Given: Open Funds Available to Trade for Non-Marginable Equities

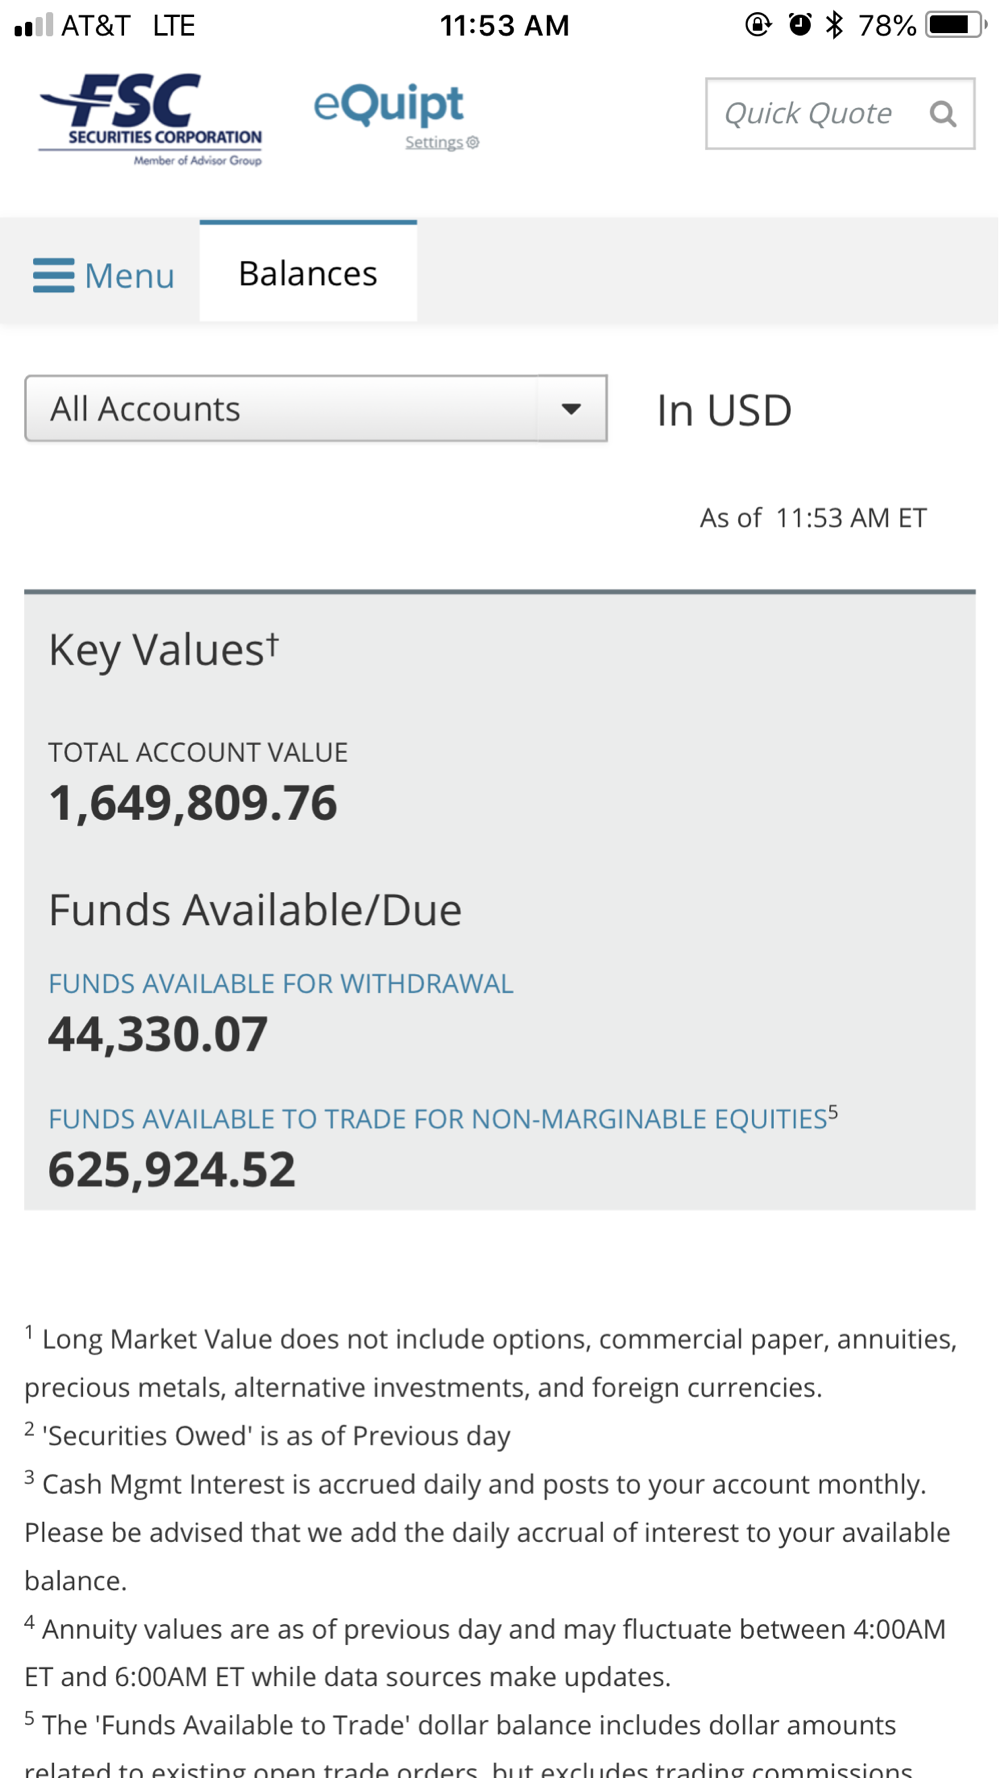Looking at the screenshot, I should 437,1119.
